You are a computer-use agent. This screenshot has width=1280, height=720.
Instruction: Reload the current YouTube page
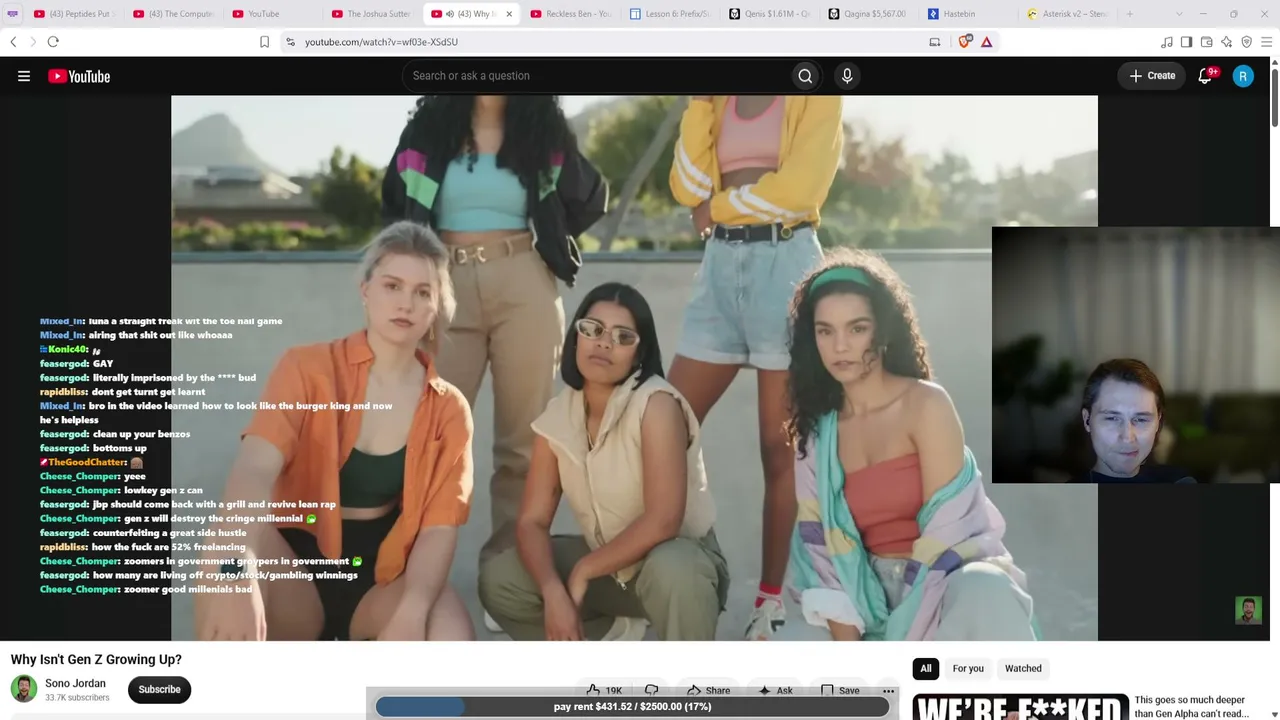(53, 42)
